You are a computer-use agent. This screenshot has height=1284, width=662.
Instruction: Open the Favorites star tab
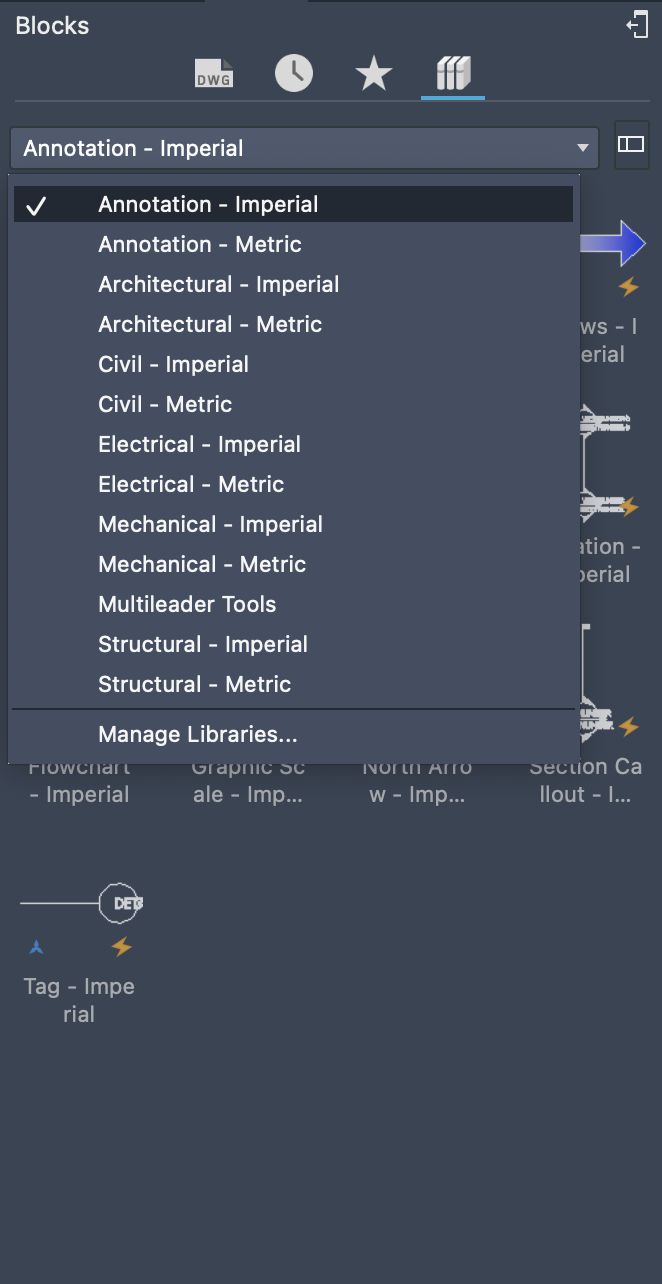click(x=374, y=74)
